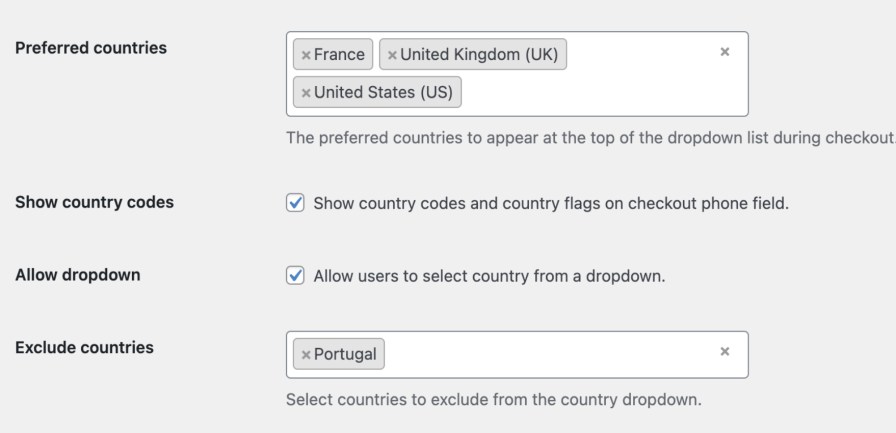Remove Portugal from excluded countries
Image resolution: width=896 pixels, height=433 pixels.
[x=306, y=354]
